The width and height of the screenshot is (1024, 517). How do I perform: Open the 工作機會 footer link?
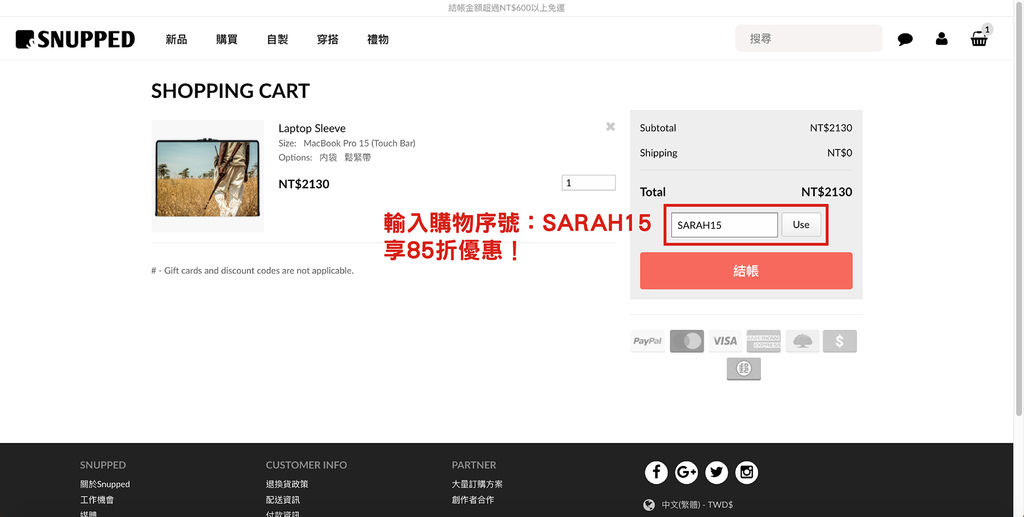tap(97, 500)
